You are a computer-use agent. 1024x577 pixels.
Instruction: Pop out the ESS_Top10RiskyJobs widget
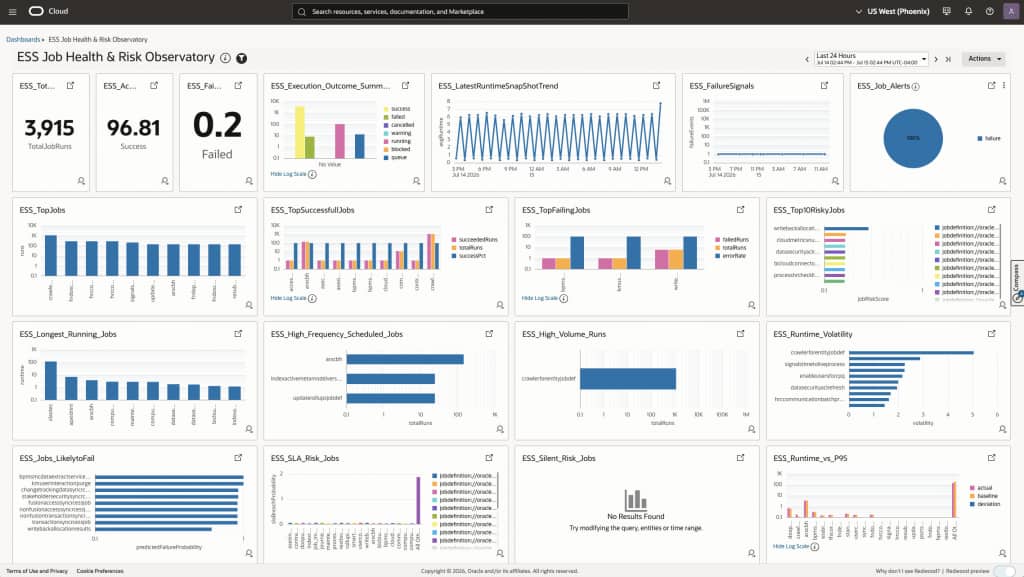(991, 210)
